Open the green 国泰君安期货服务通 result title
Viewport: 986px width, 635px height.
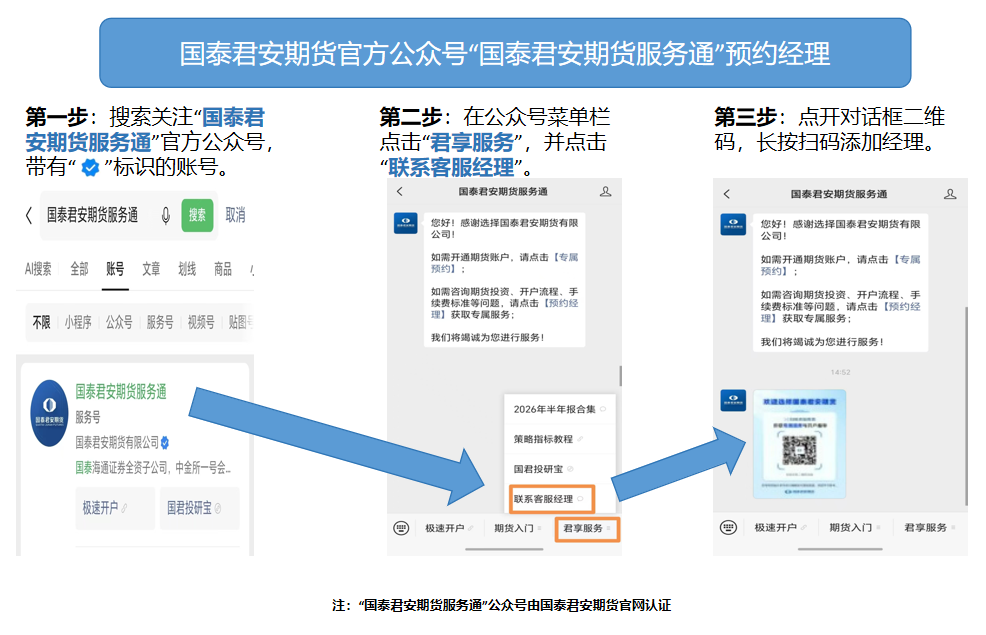tap(121, 392)
